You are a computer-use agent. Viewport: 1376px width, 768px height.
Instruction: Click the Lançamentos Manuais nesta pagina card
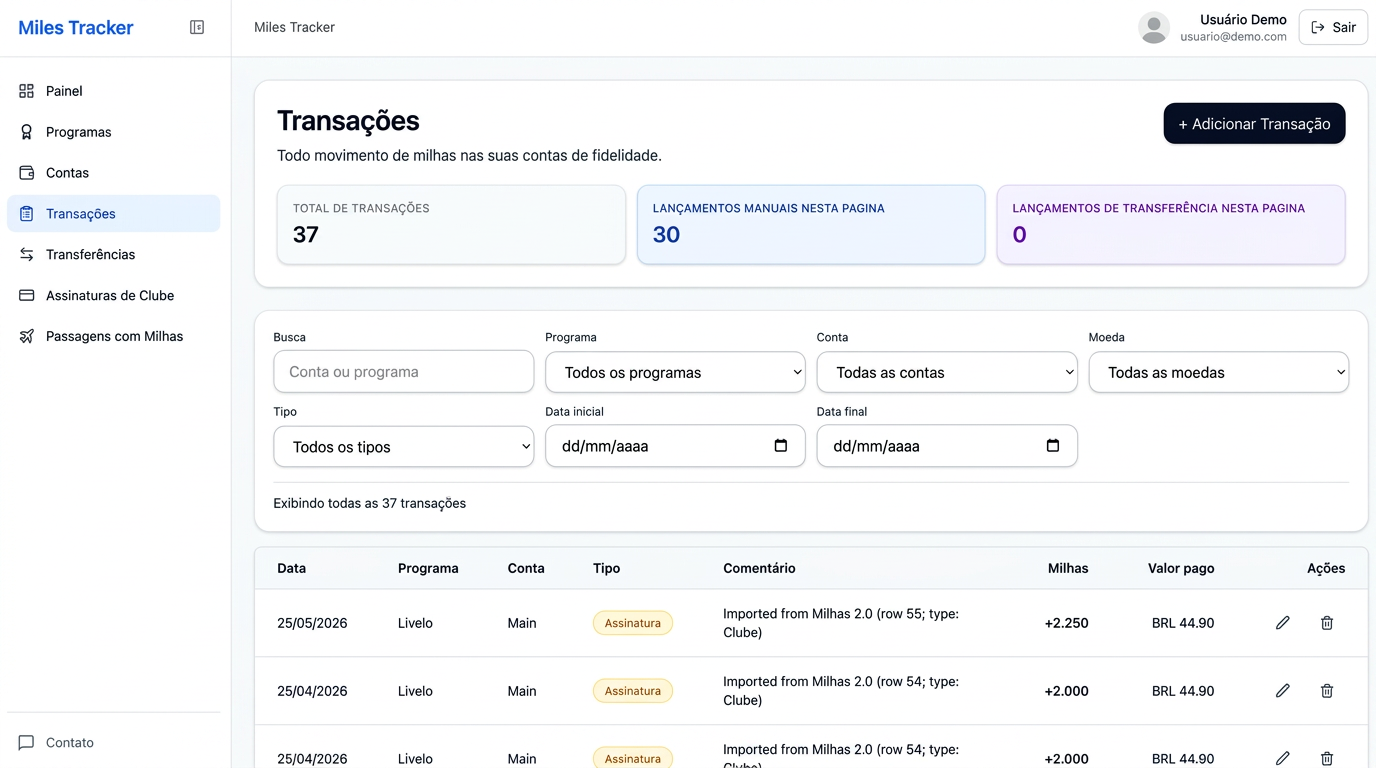pyautogui.click(x=811, y=225)
